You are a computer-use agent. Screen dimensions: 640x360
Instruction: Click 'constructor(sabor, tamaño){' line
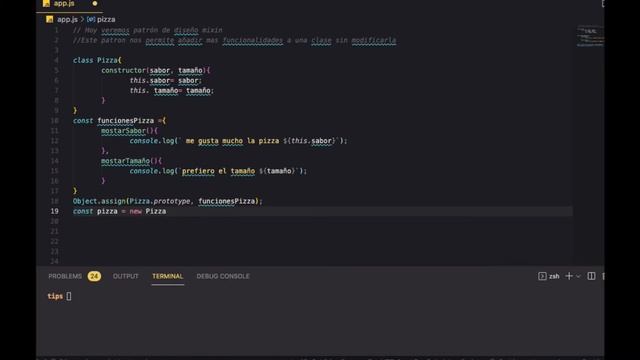click(156, 70)
